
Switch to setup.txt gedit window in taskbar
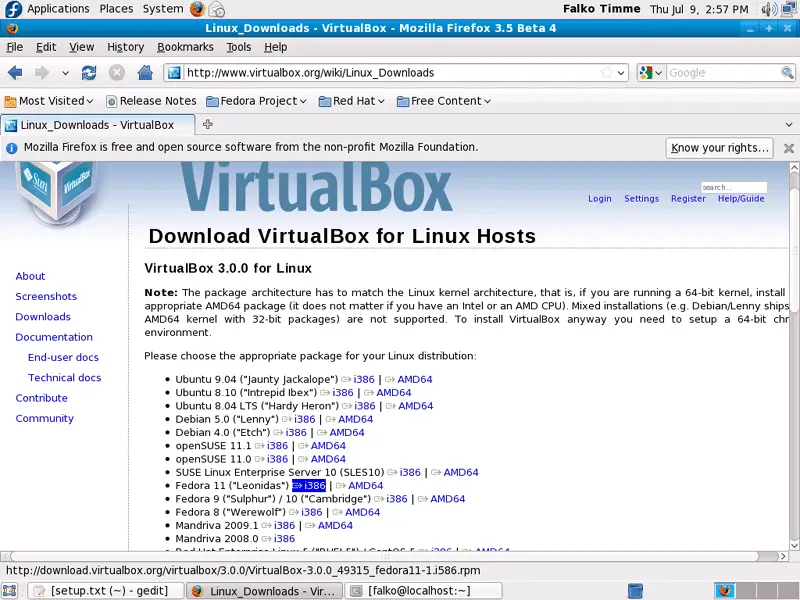(x=105, y=591)
